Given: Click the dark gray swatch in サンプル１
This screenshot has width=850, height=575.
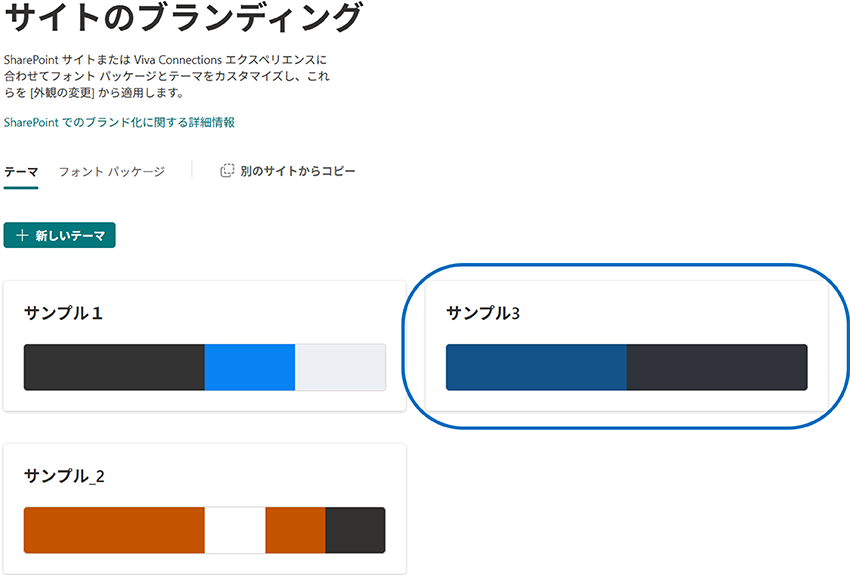Looking at the screenshot, I should (x=114, y=367).
